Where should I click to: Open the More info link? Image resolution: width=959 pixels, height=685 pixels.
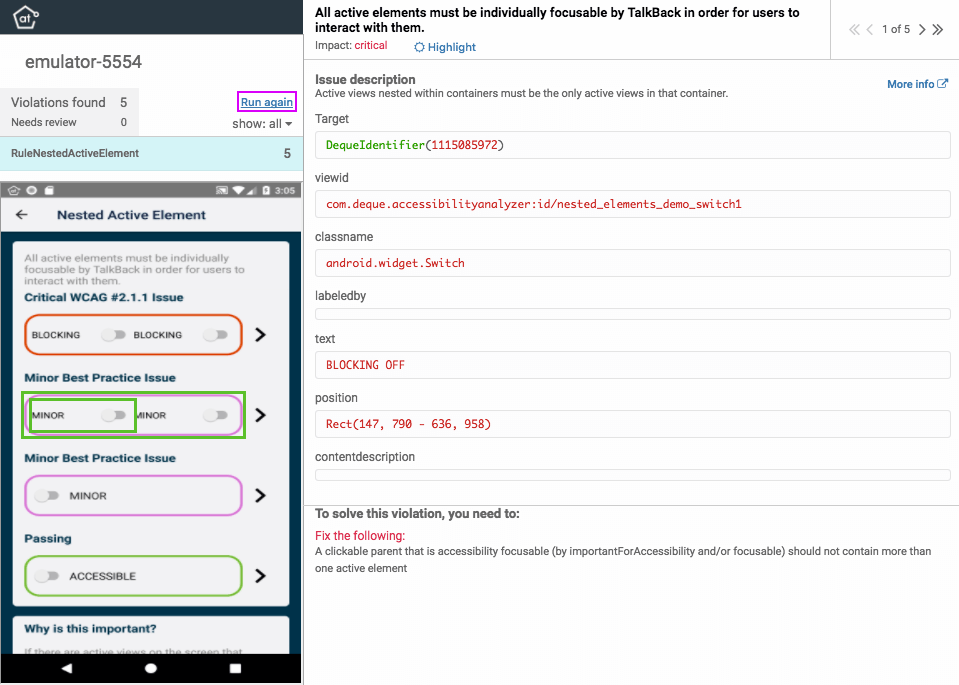(x=910, y=83)
